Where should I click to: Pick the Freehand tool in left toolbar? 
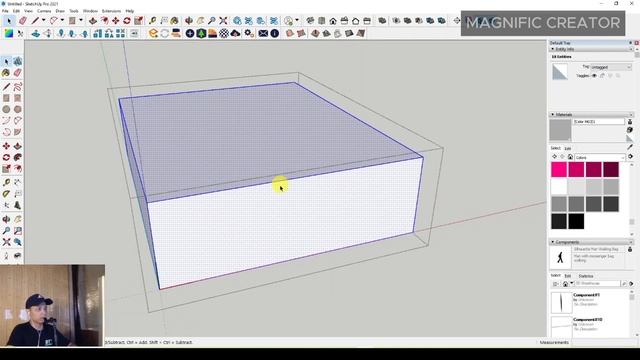coord(18,87)
